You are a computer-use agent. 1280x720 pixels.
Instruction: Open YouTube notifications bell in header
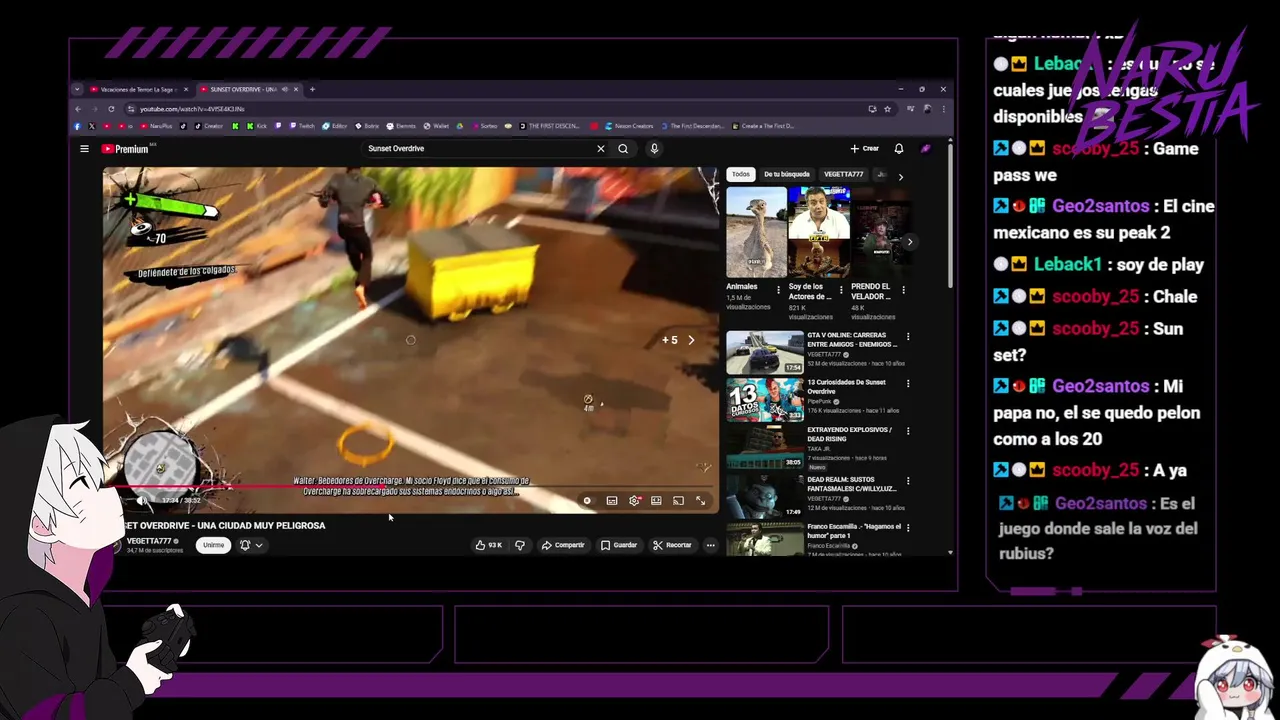tap(899, 149)
